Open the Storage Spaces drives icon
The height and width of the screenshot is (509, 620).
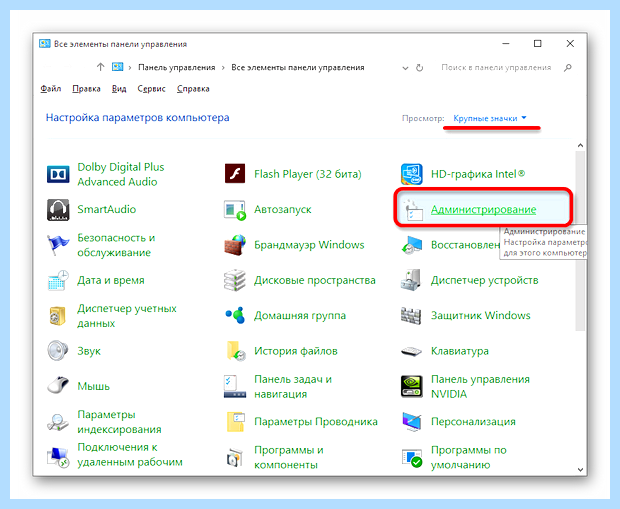click(x=235, y=280)
